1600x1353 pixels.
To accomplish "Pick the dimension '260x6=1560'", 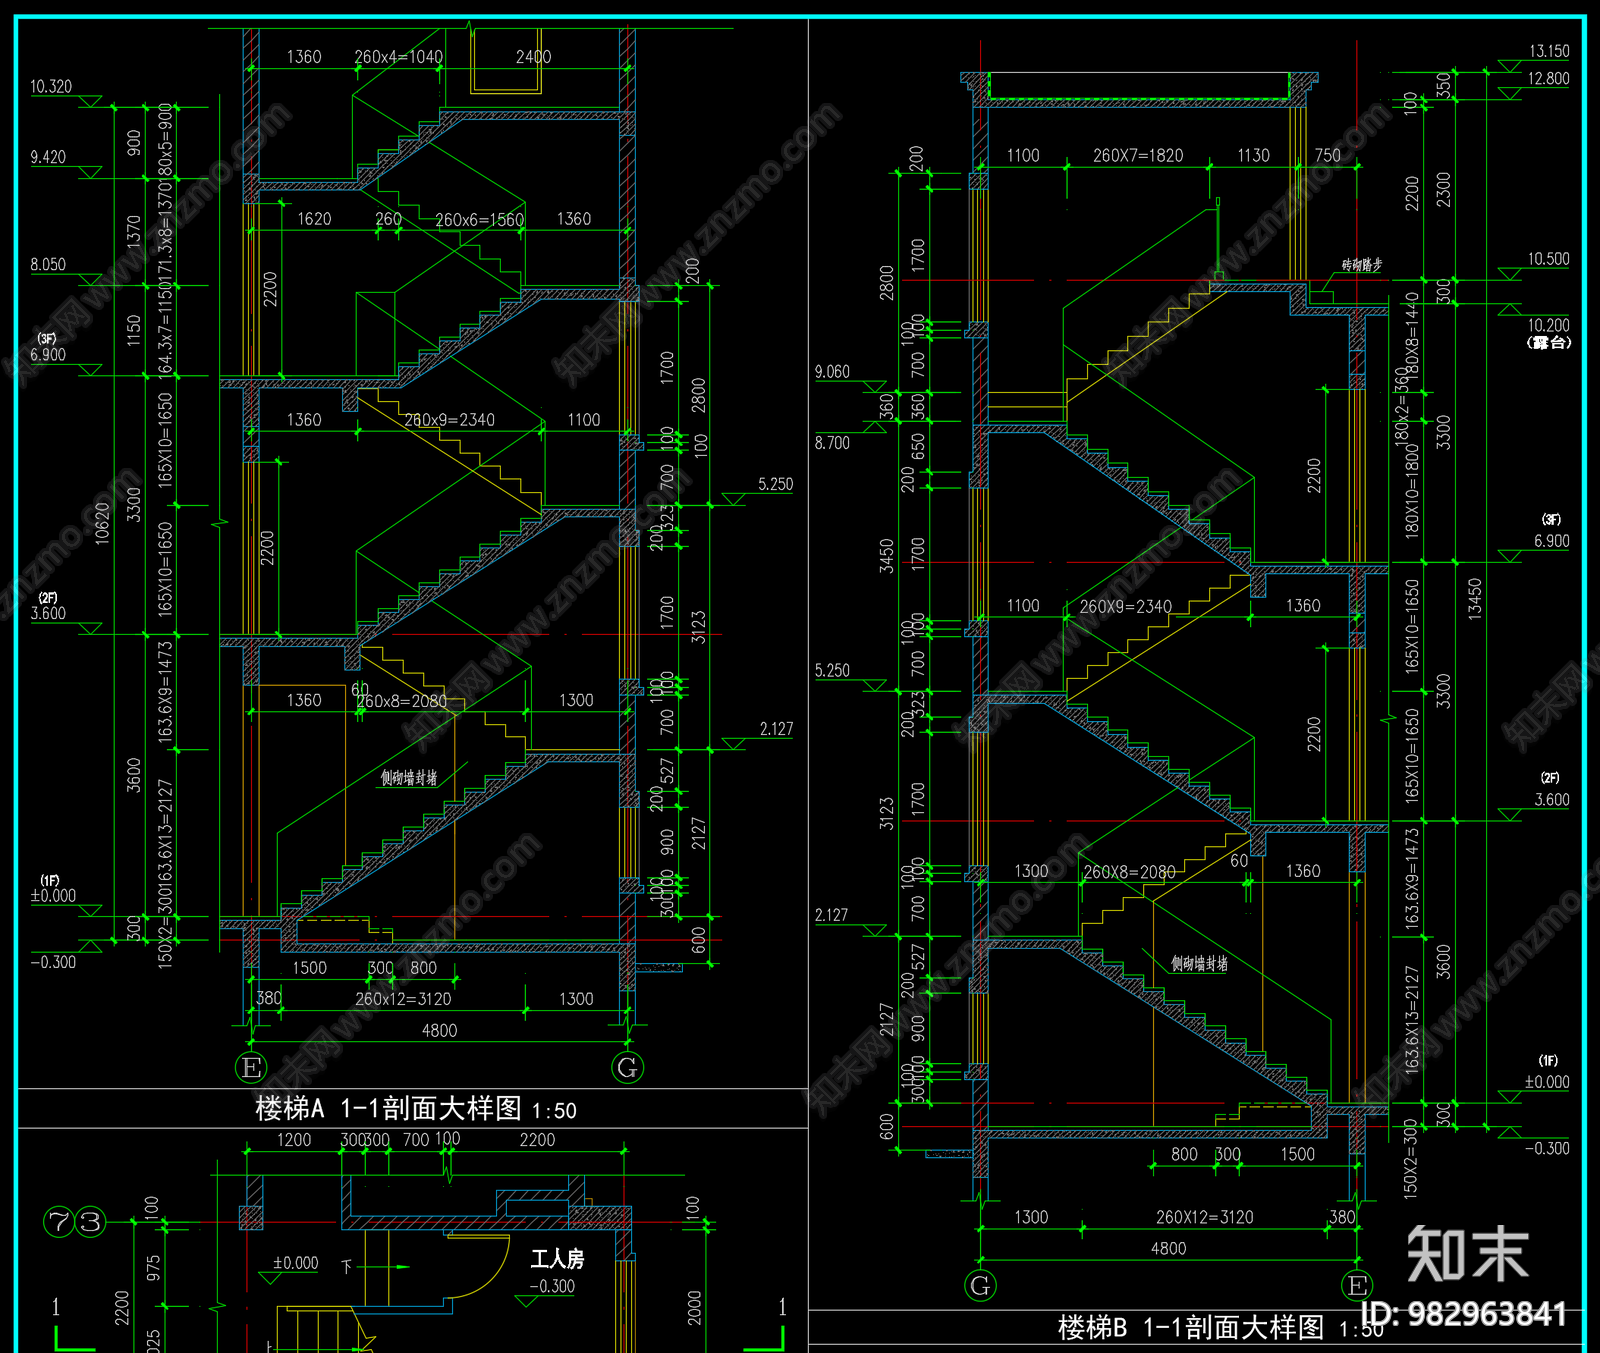I will click(x=479, y=220).
